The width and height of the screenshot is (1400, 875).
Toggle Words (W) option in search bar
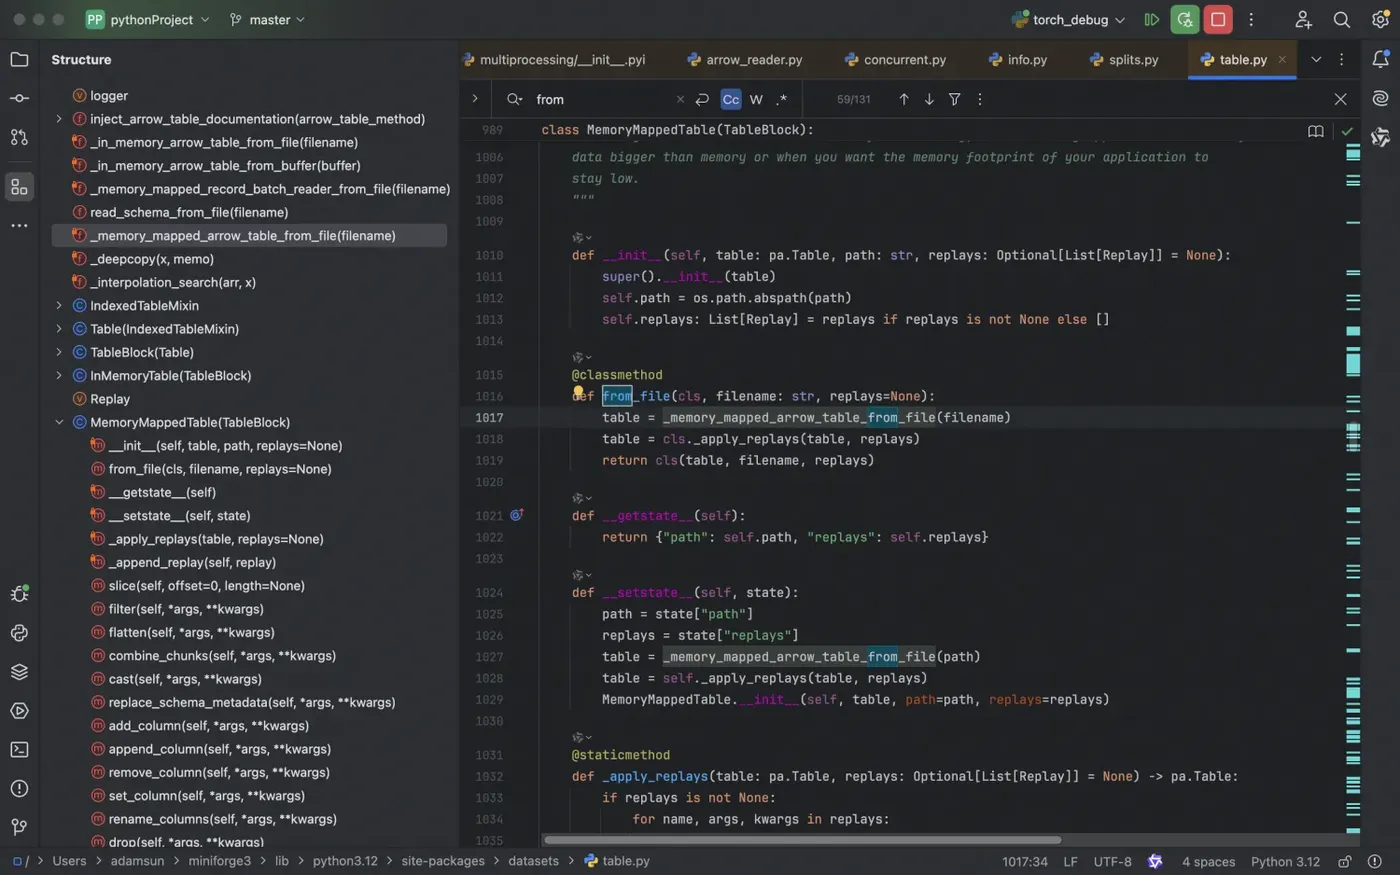pyautogui.click(x=756, y=99)
